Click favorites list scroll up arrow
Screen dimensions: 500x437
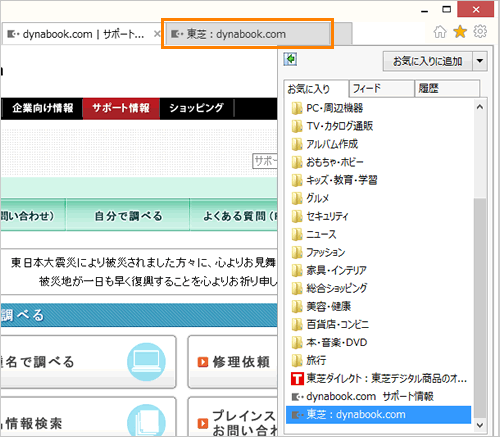(480, 107)
